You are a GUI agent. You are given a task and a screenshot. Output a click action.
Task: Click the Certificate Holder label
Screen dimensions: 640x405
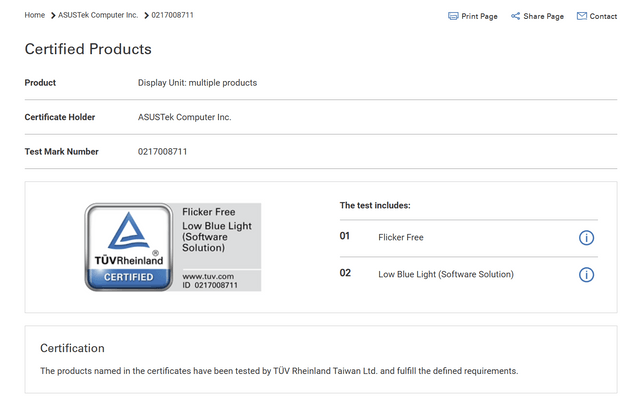[x=60, y=117]
